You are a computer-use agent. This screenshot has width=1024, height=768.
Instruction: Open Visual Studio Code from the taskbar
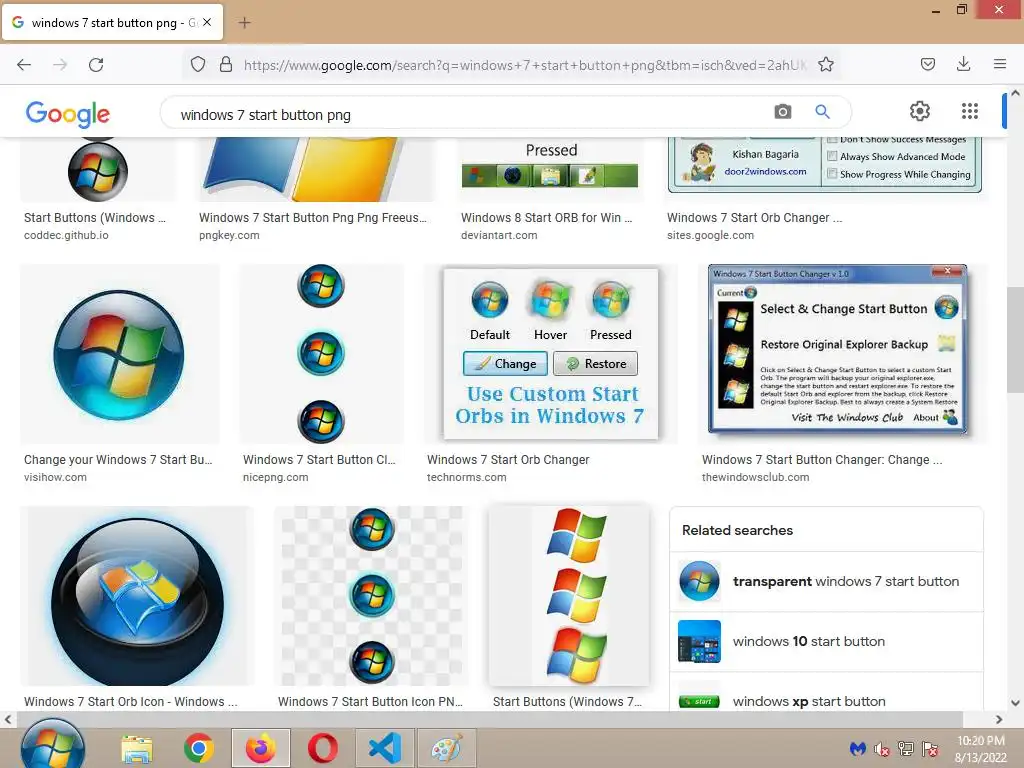pos(385,748)
